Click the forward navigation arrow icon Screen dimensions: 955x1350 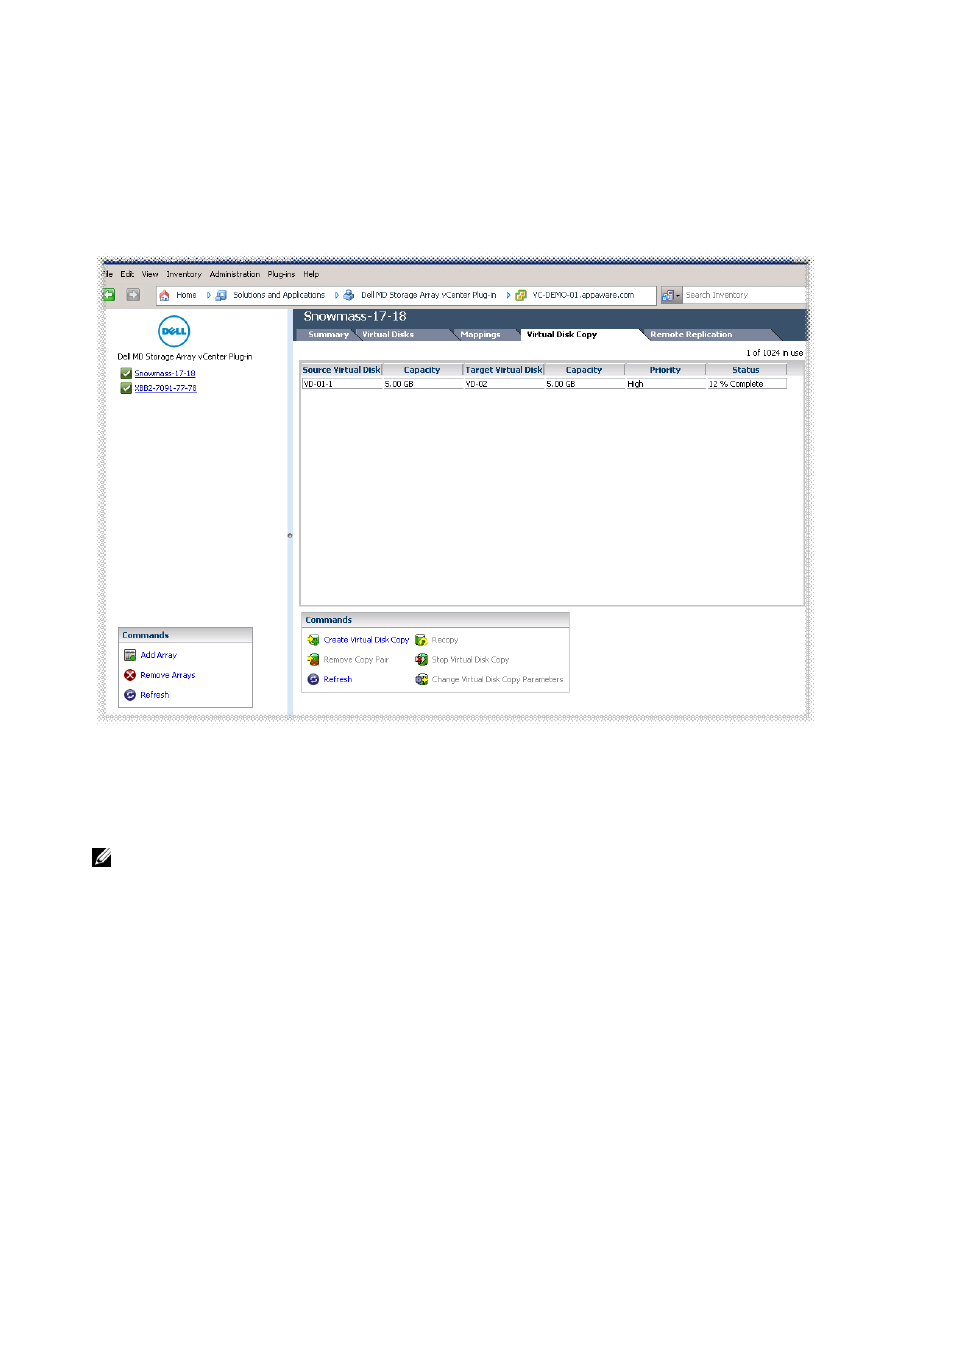pos(133,295)
